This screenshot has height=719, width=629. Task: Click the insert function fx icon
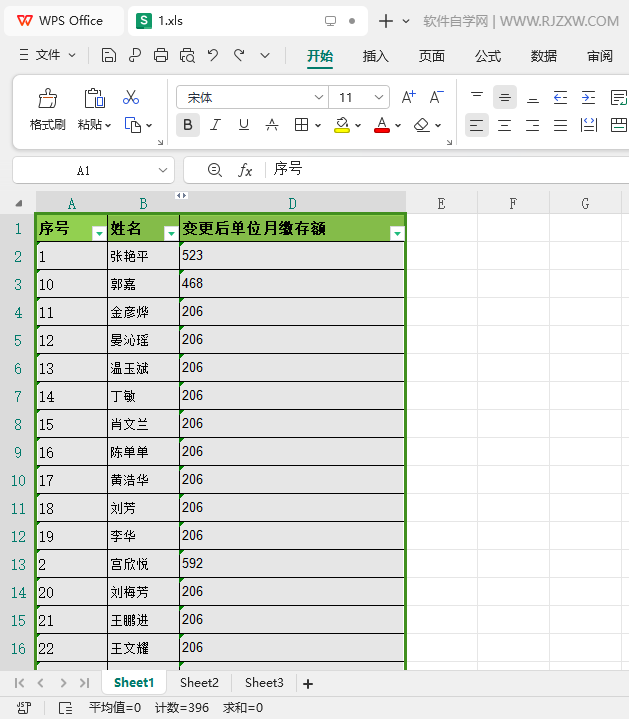245,170
